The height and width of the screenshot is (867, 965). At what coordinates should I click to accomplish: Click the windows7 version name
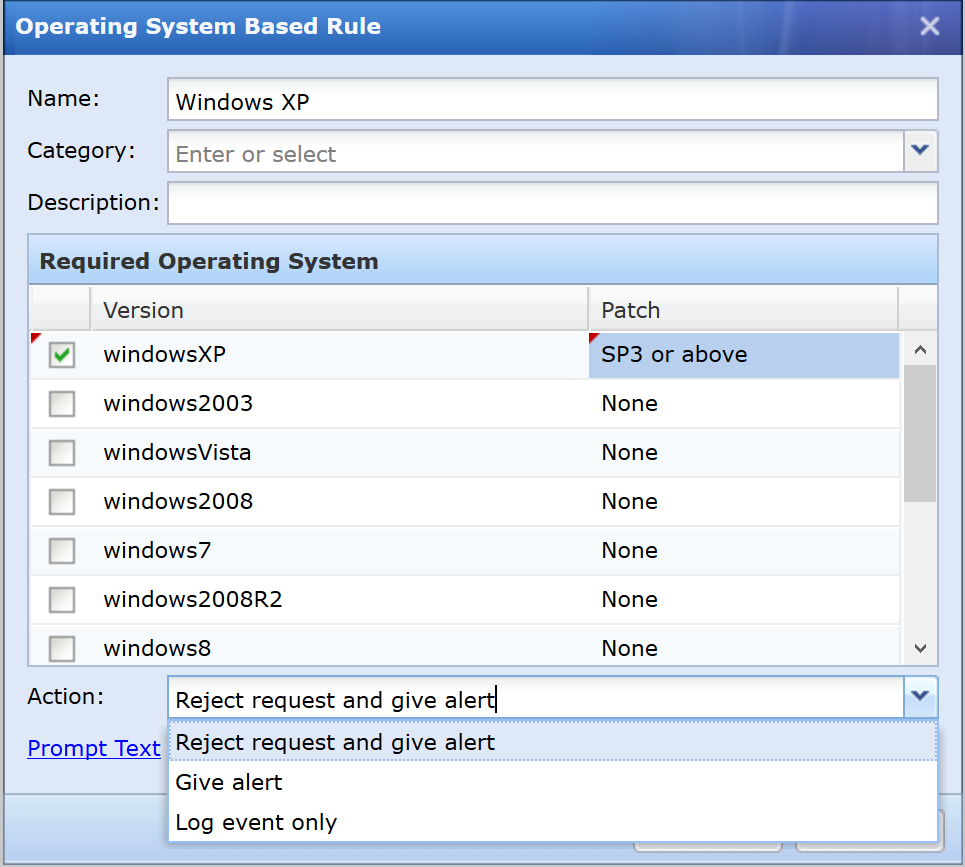(x=157, y=551)
